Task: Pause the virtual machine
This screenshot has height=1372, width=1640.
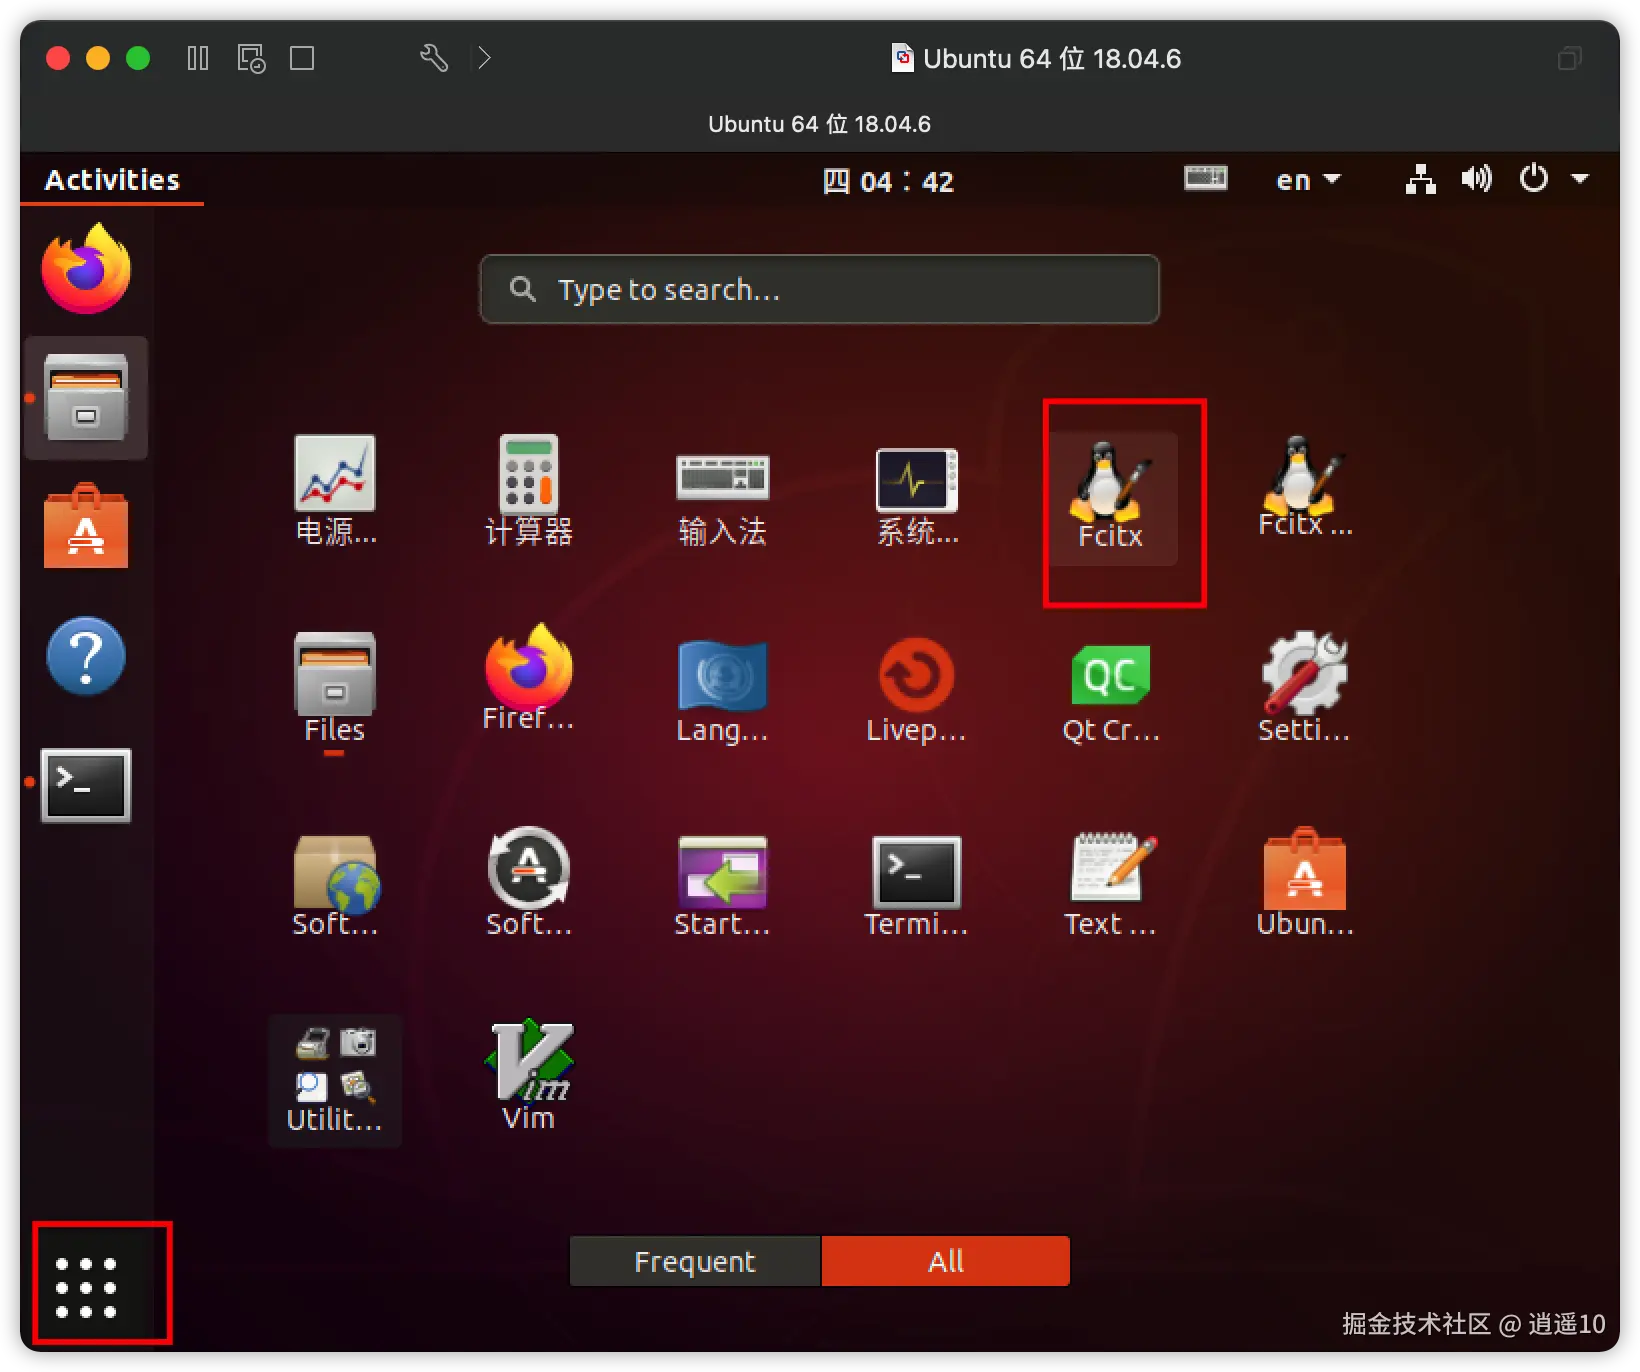Action: click(x=198, y=58)
